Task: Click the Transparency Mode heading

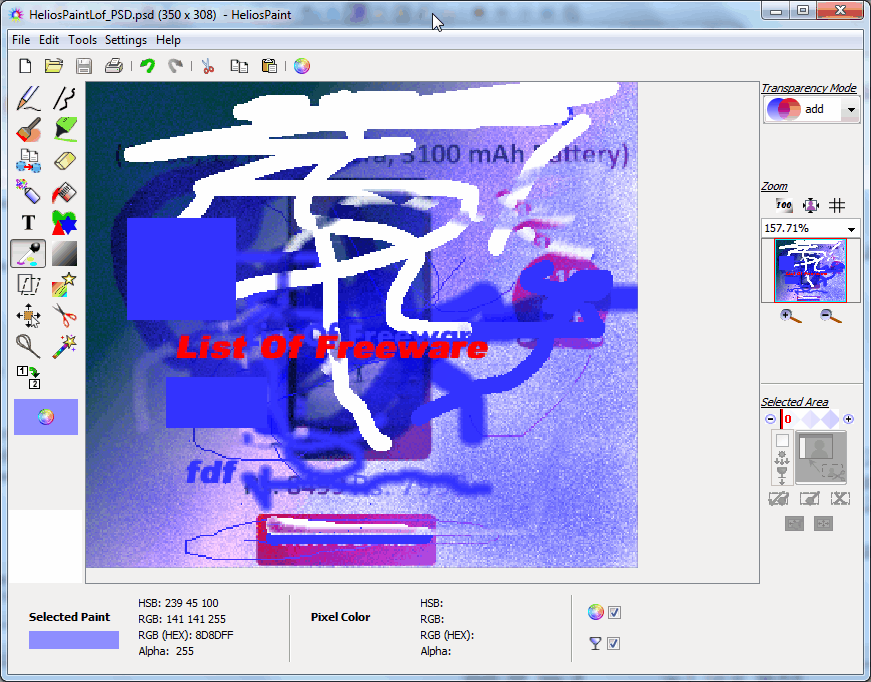Action: (x=809, y=88)
